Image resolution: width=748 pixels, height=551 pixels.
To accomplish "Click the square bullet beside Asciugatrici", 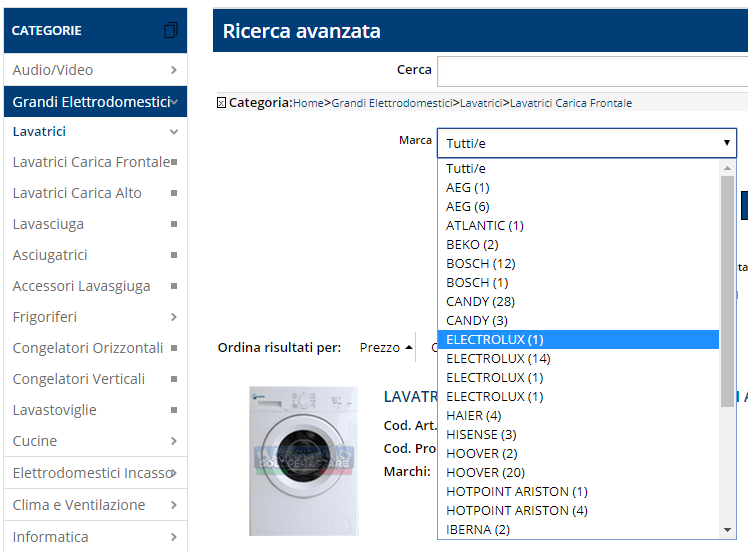I will point(174,255).
